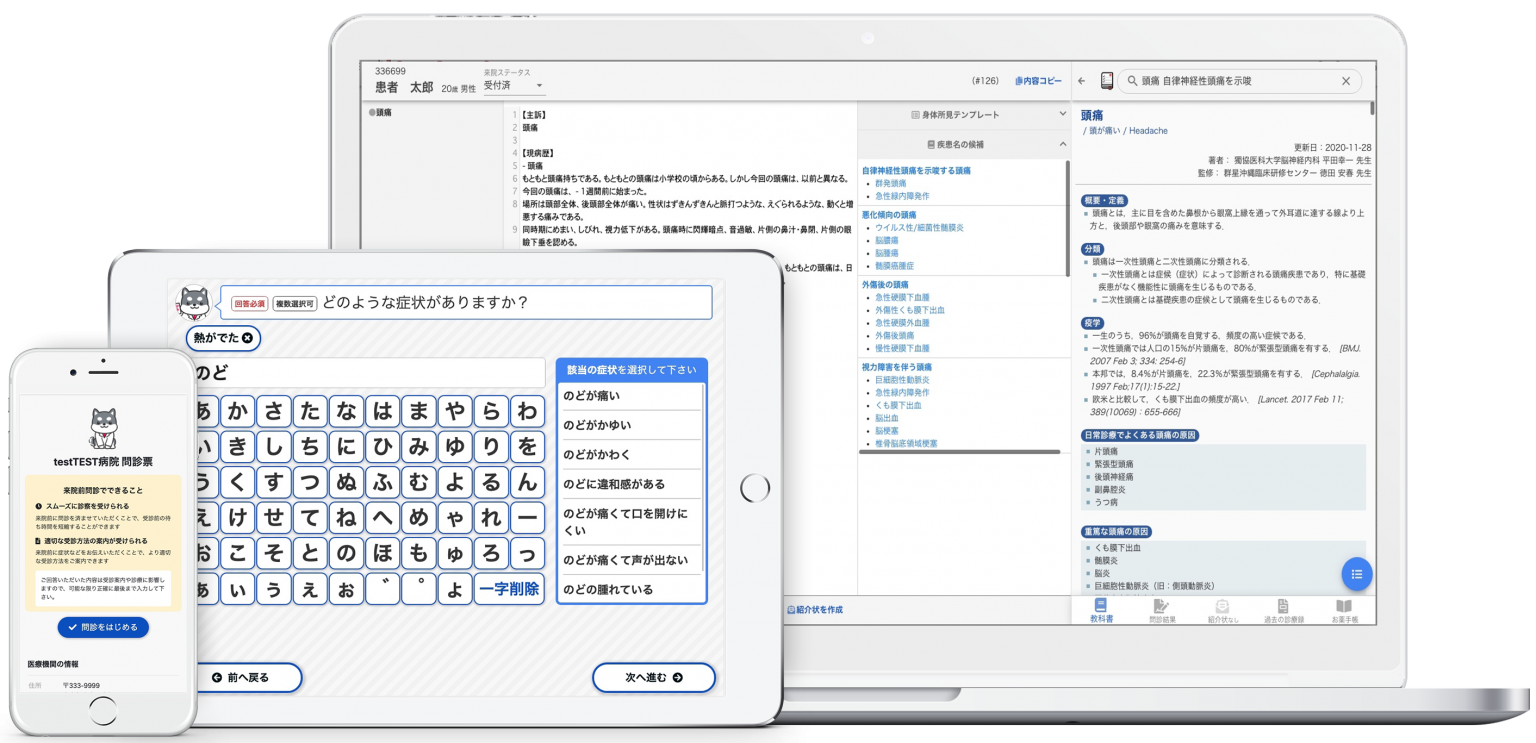Open the 巨細胞性動脈炎 link in the candidate list

pyautogui.click(x=902, y=380)
